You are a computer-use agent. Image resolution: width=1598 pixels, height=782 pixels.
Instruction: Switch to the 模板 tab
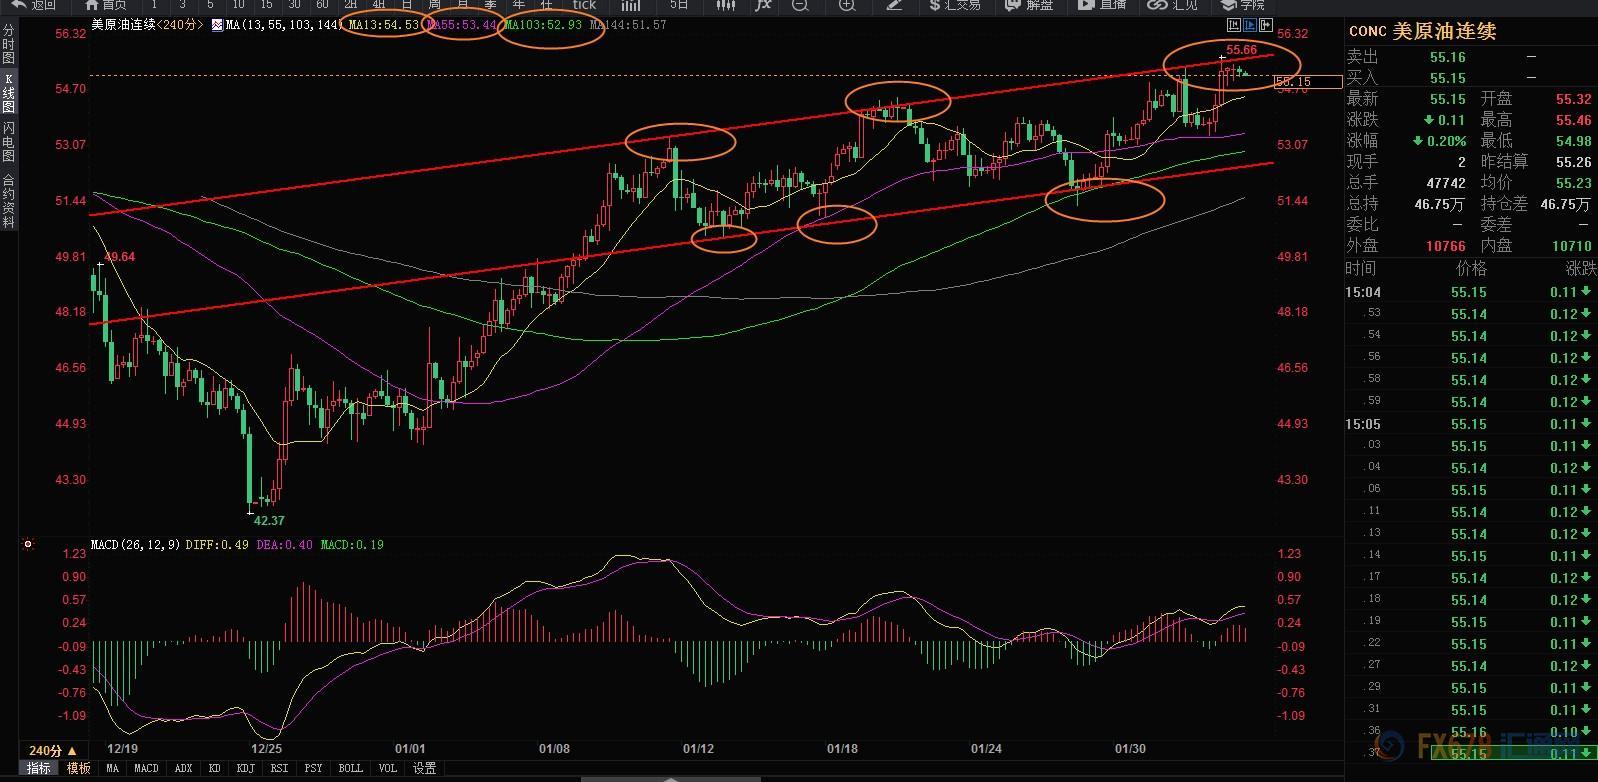click(x=79, y=768)
